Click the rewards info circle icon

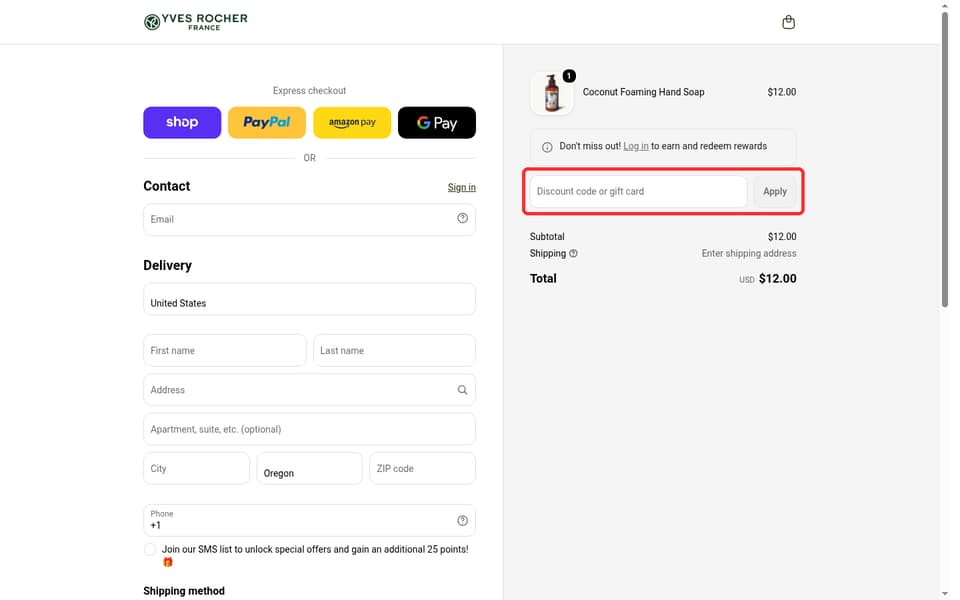[547, 147]
